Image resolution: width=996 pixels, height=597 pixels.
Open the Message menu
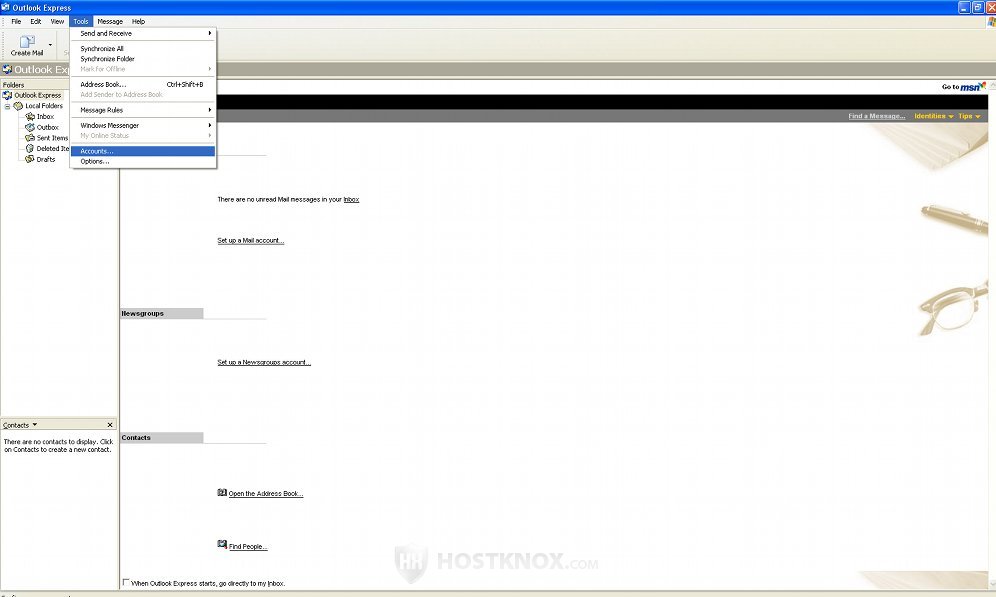pyautogui.click(x=110, y=21)
